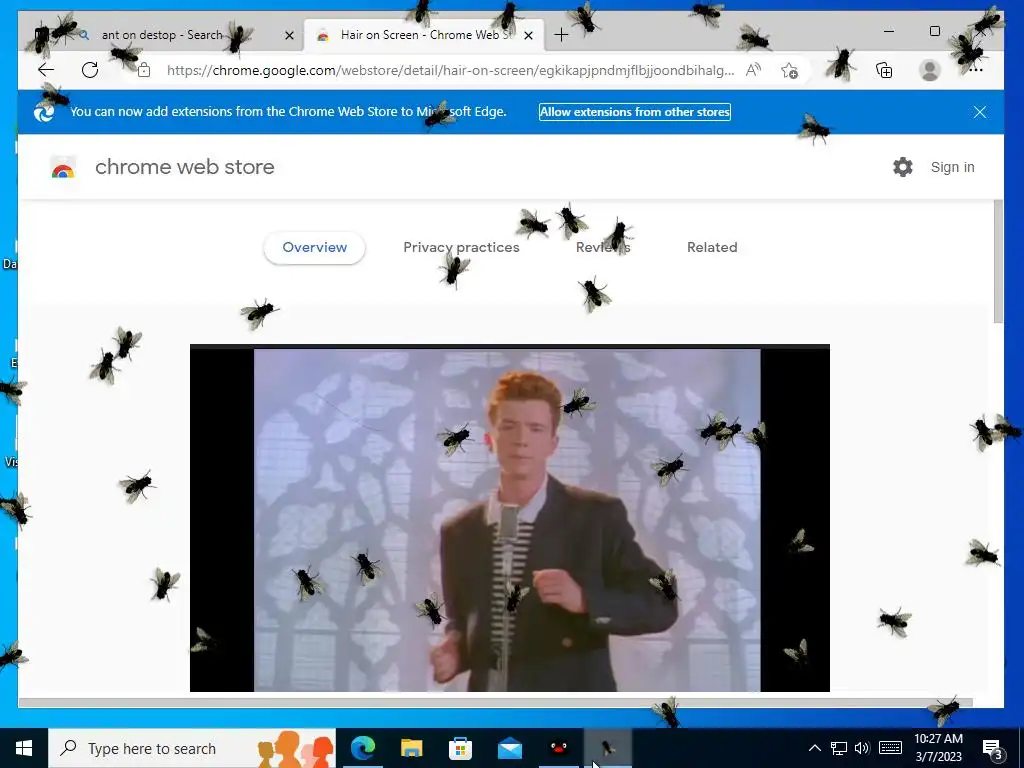Screen dimensions: 1024x768
Task: Open the Edge profile avatar
Action: point(929,71)
